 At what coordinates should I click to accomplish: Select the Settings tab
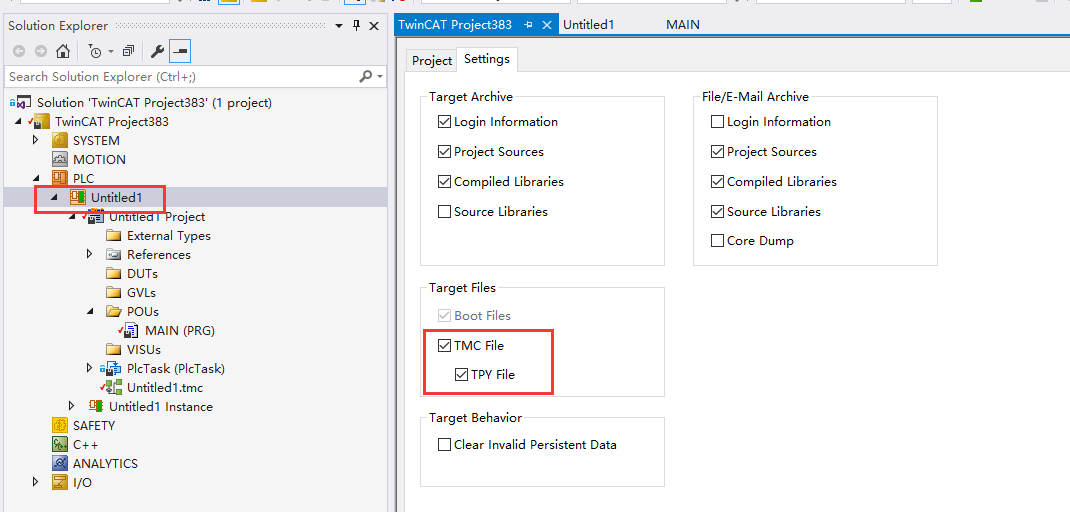click(487, 59)
